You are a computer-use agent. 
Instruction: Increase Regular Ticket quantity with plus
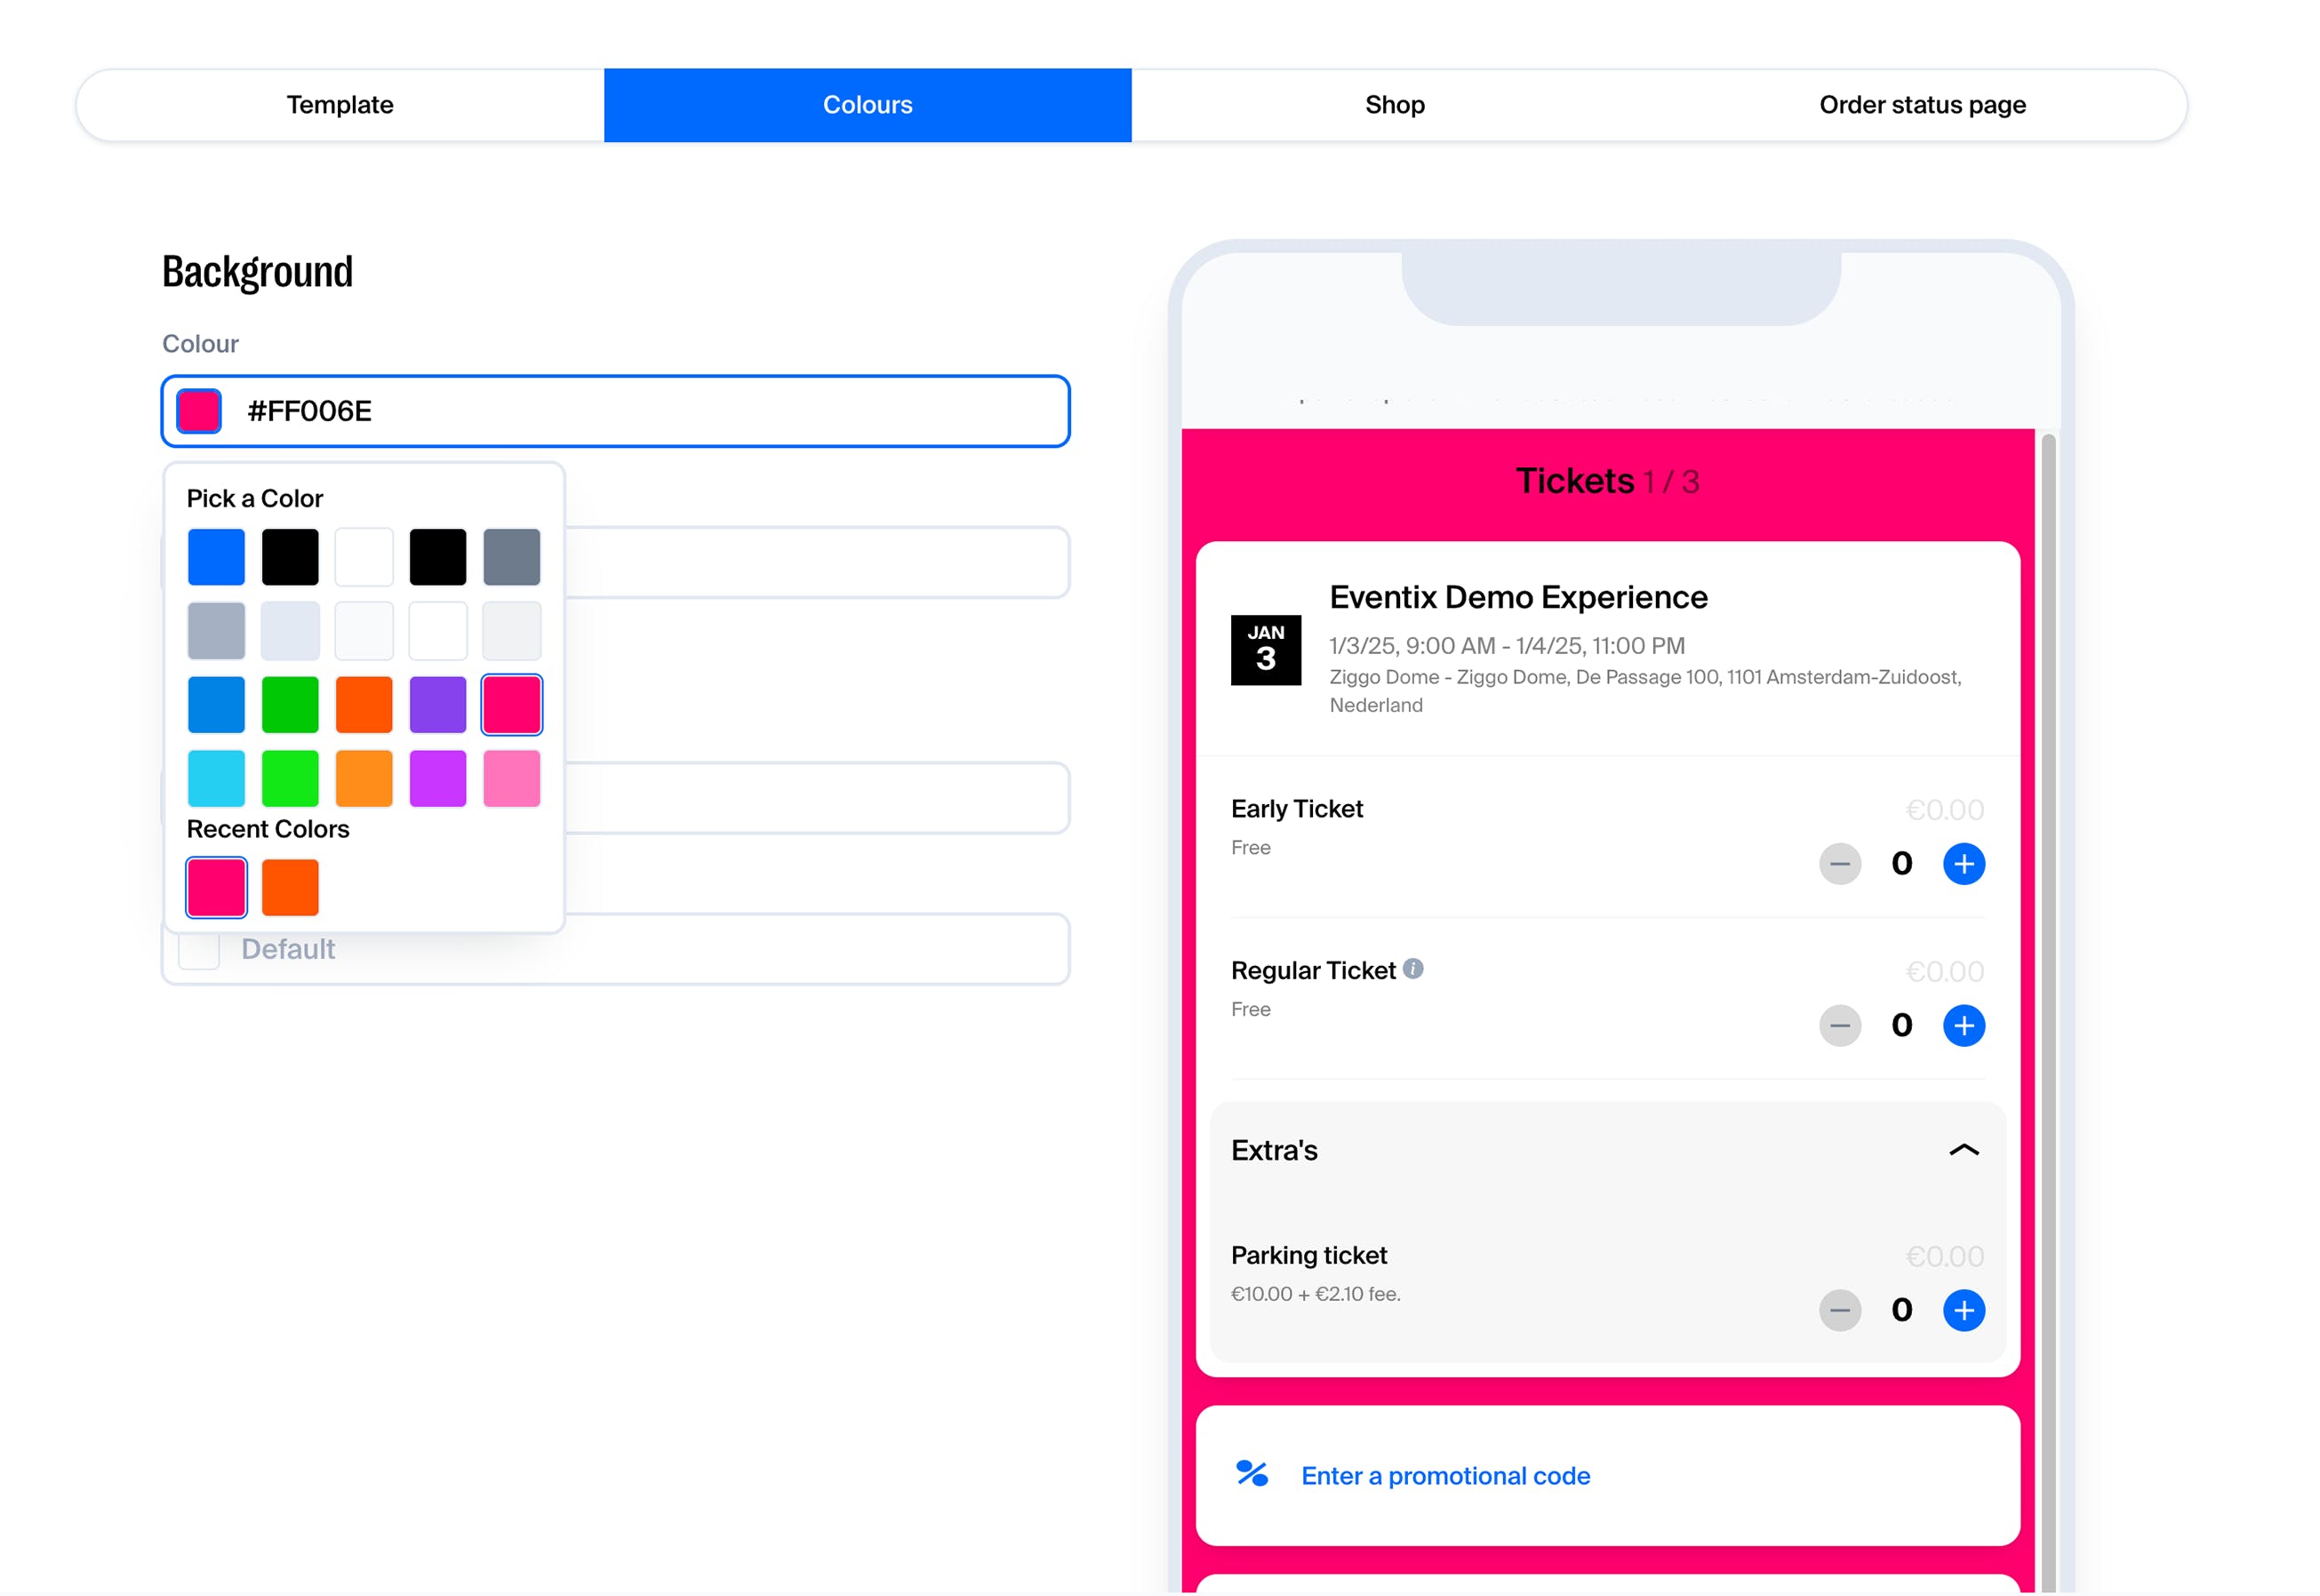(1963, 1026)
